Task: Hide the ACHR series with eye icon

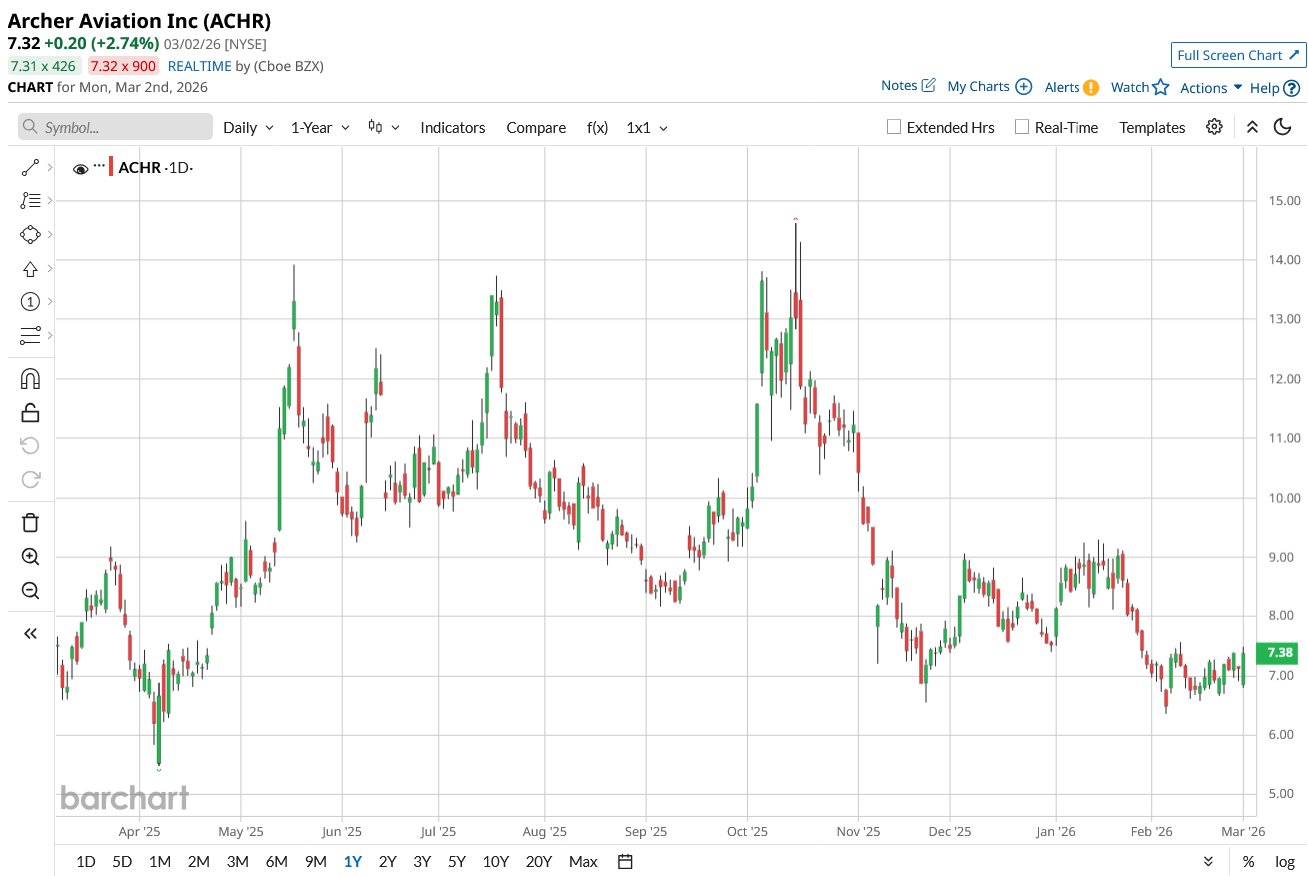Action: pos(81,168)
